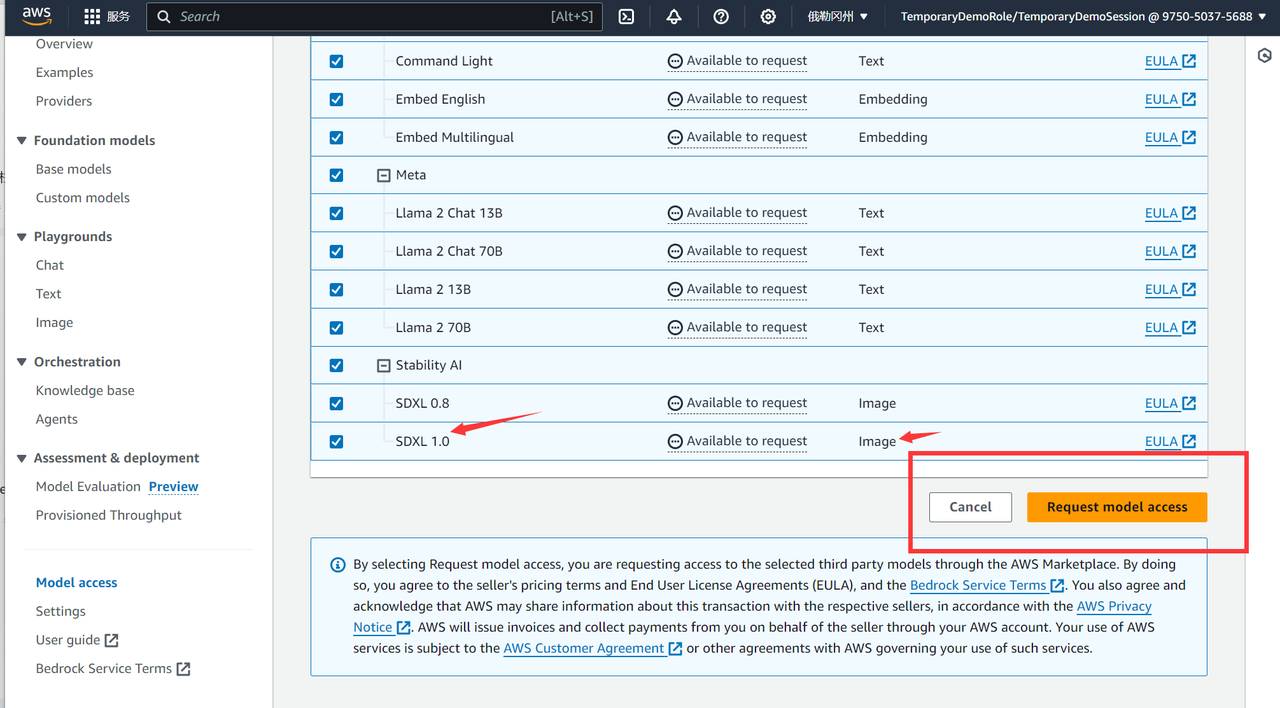The height and width of the screenshot is (708, 1280).
Task: Open the Image playground
Action: click(x=54, y=323)
